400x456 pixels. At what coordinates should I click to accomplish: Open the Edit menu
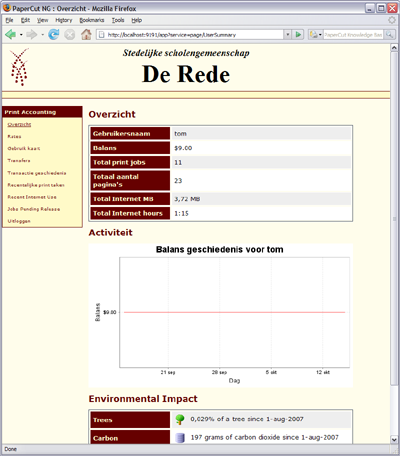(25, 20)
